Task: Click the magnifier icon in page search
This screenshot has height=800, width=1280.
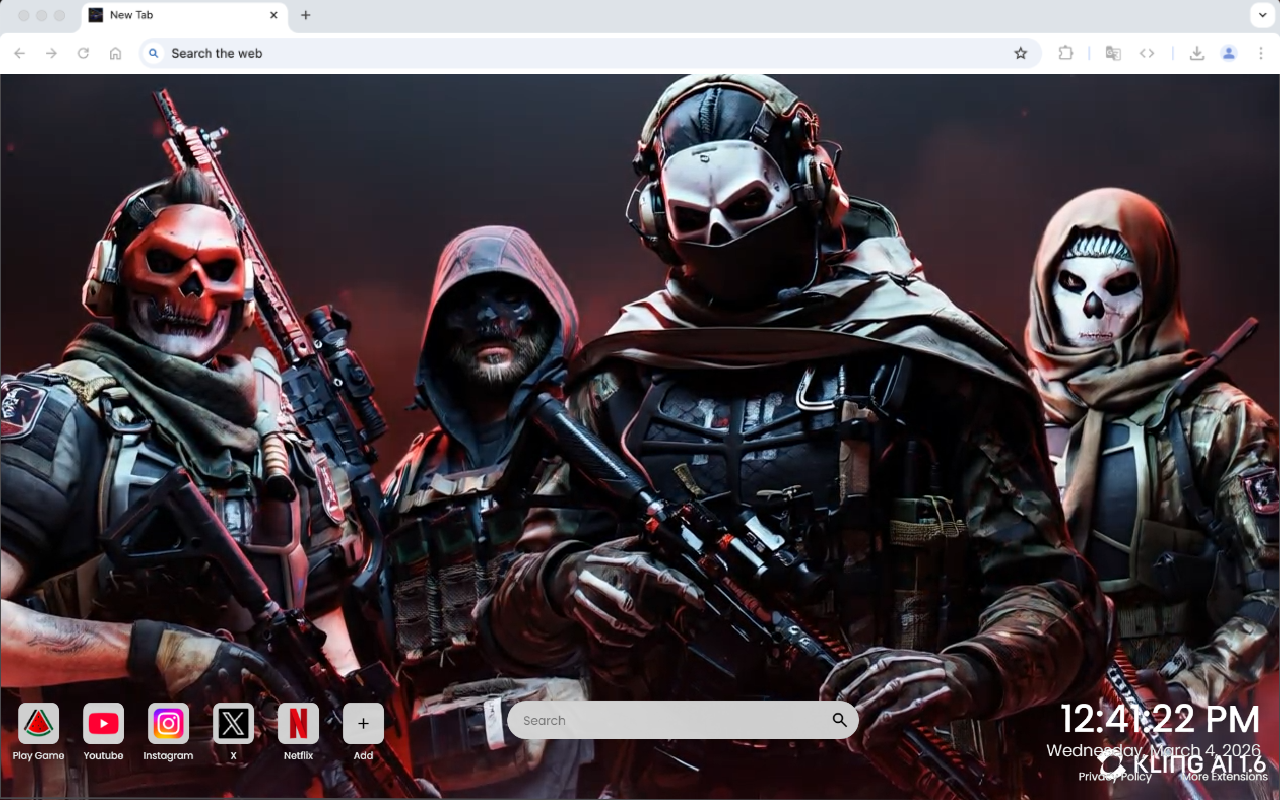Action: click(x=839, y=720)
